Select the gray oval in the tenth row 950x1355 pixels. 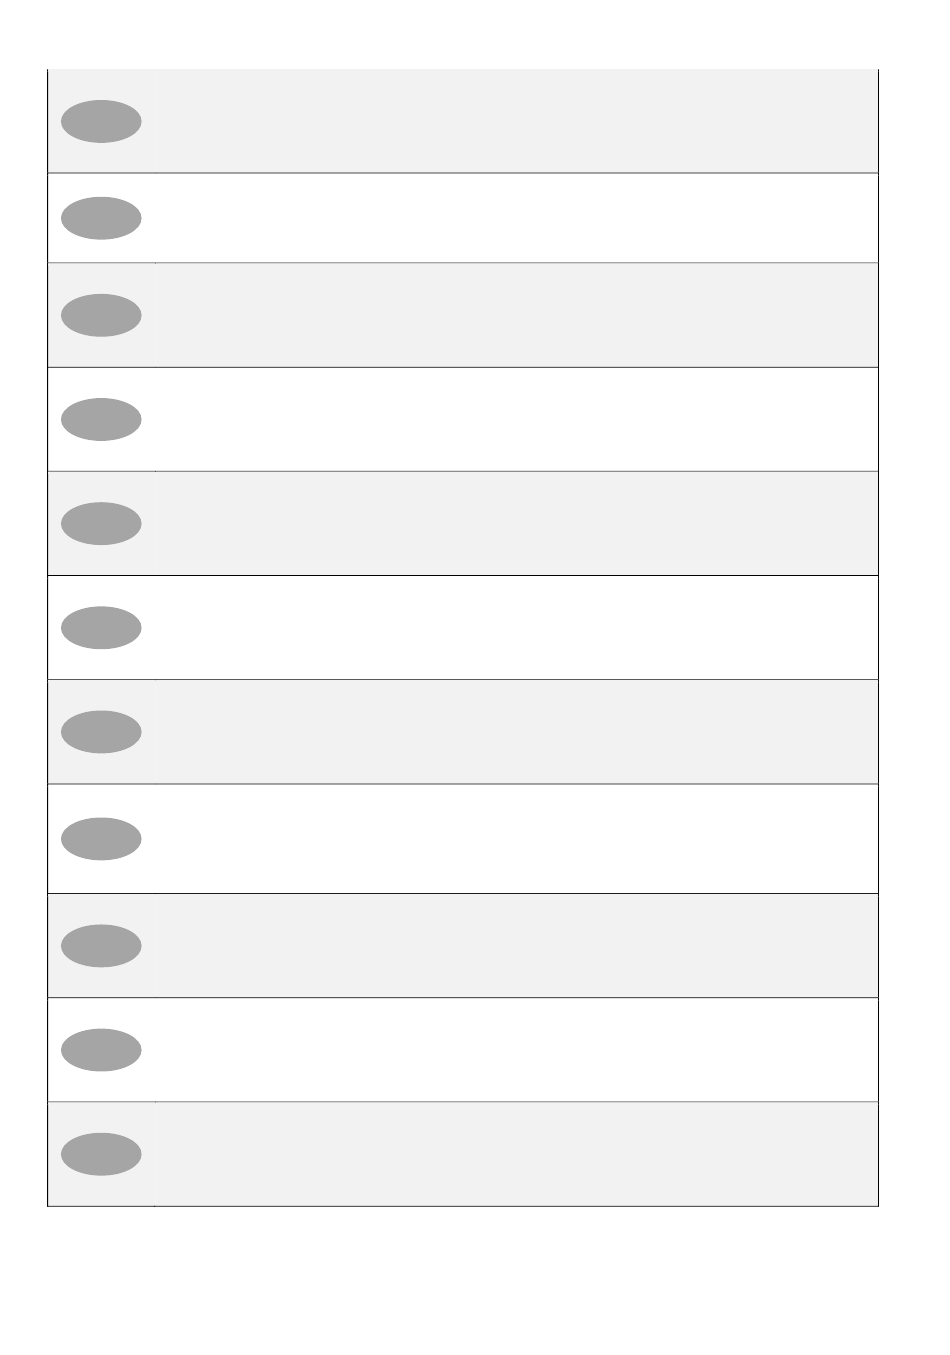pyautogui.click(x=101, y=1050)
